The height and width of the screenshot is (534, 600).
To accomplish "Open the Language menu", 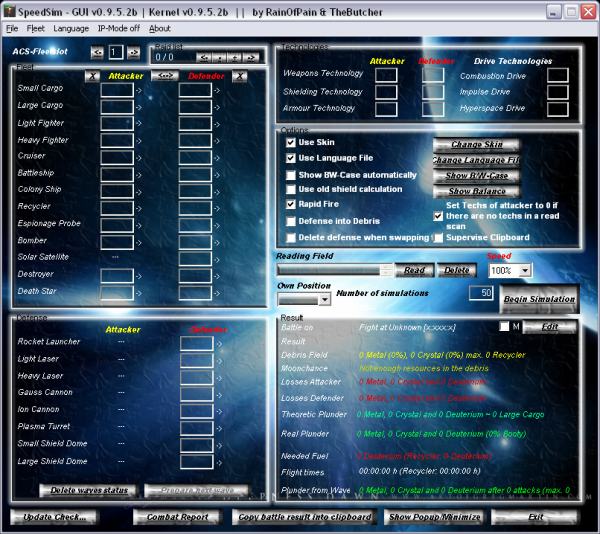I will 71,29.
